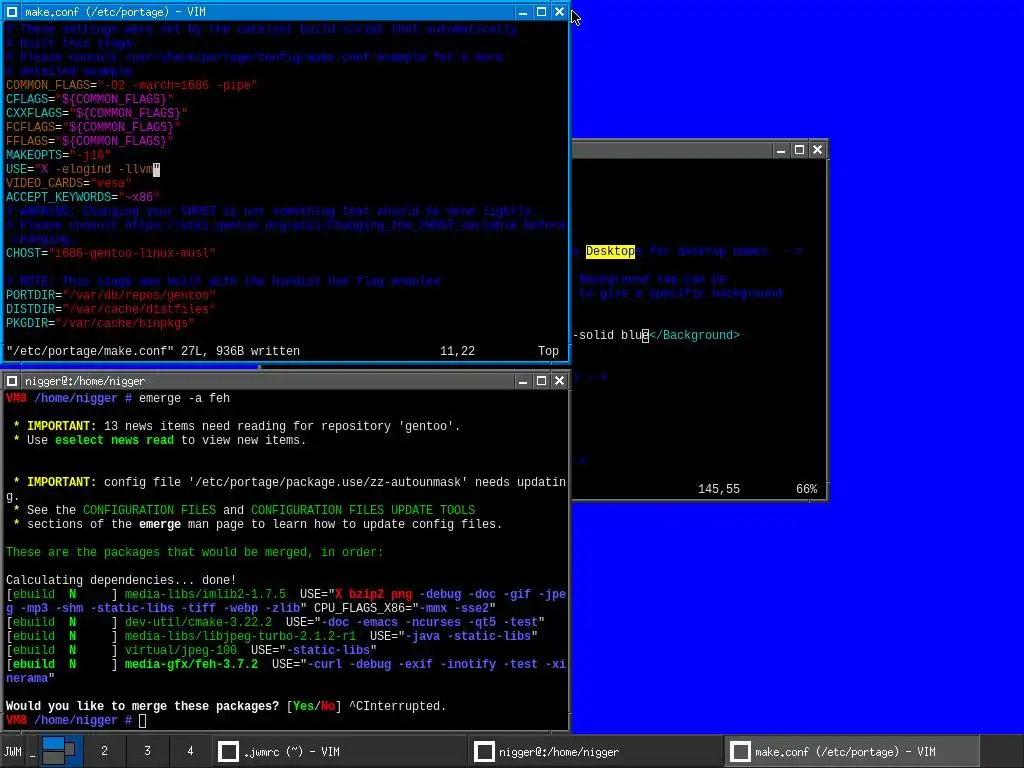Click the </Background> closing tag
The width and height of the screenshot is (1024, 768).
695,335
